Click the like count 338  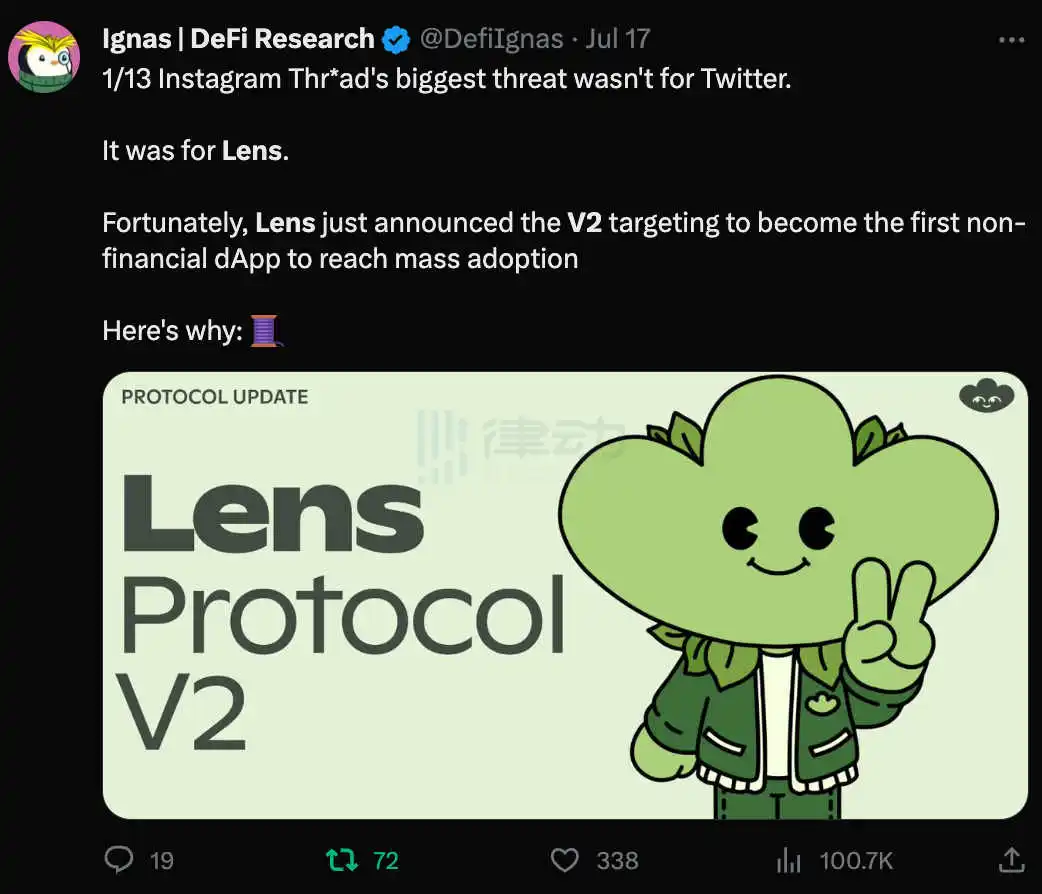617,860
